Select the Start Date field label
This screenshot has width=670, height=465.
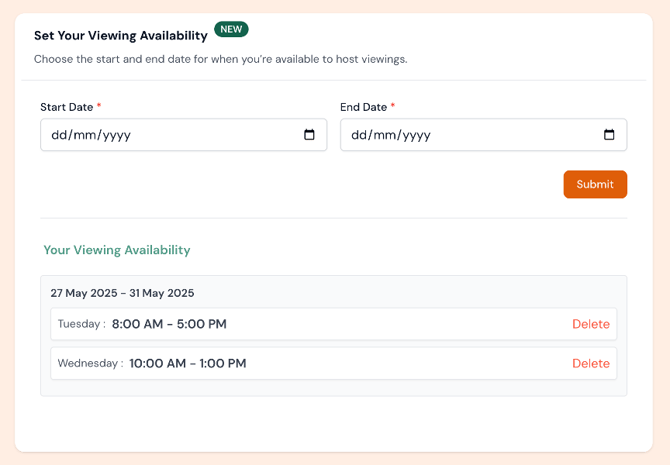66,107
